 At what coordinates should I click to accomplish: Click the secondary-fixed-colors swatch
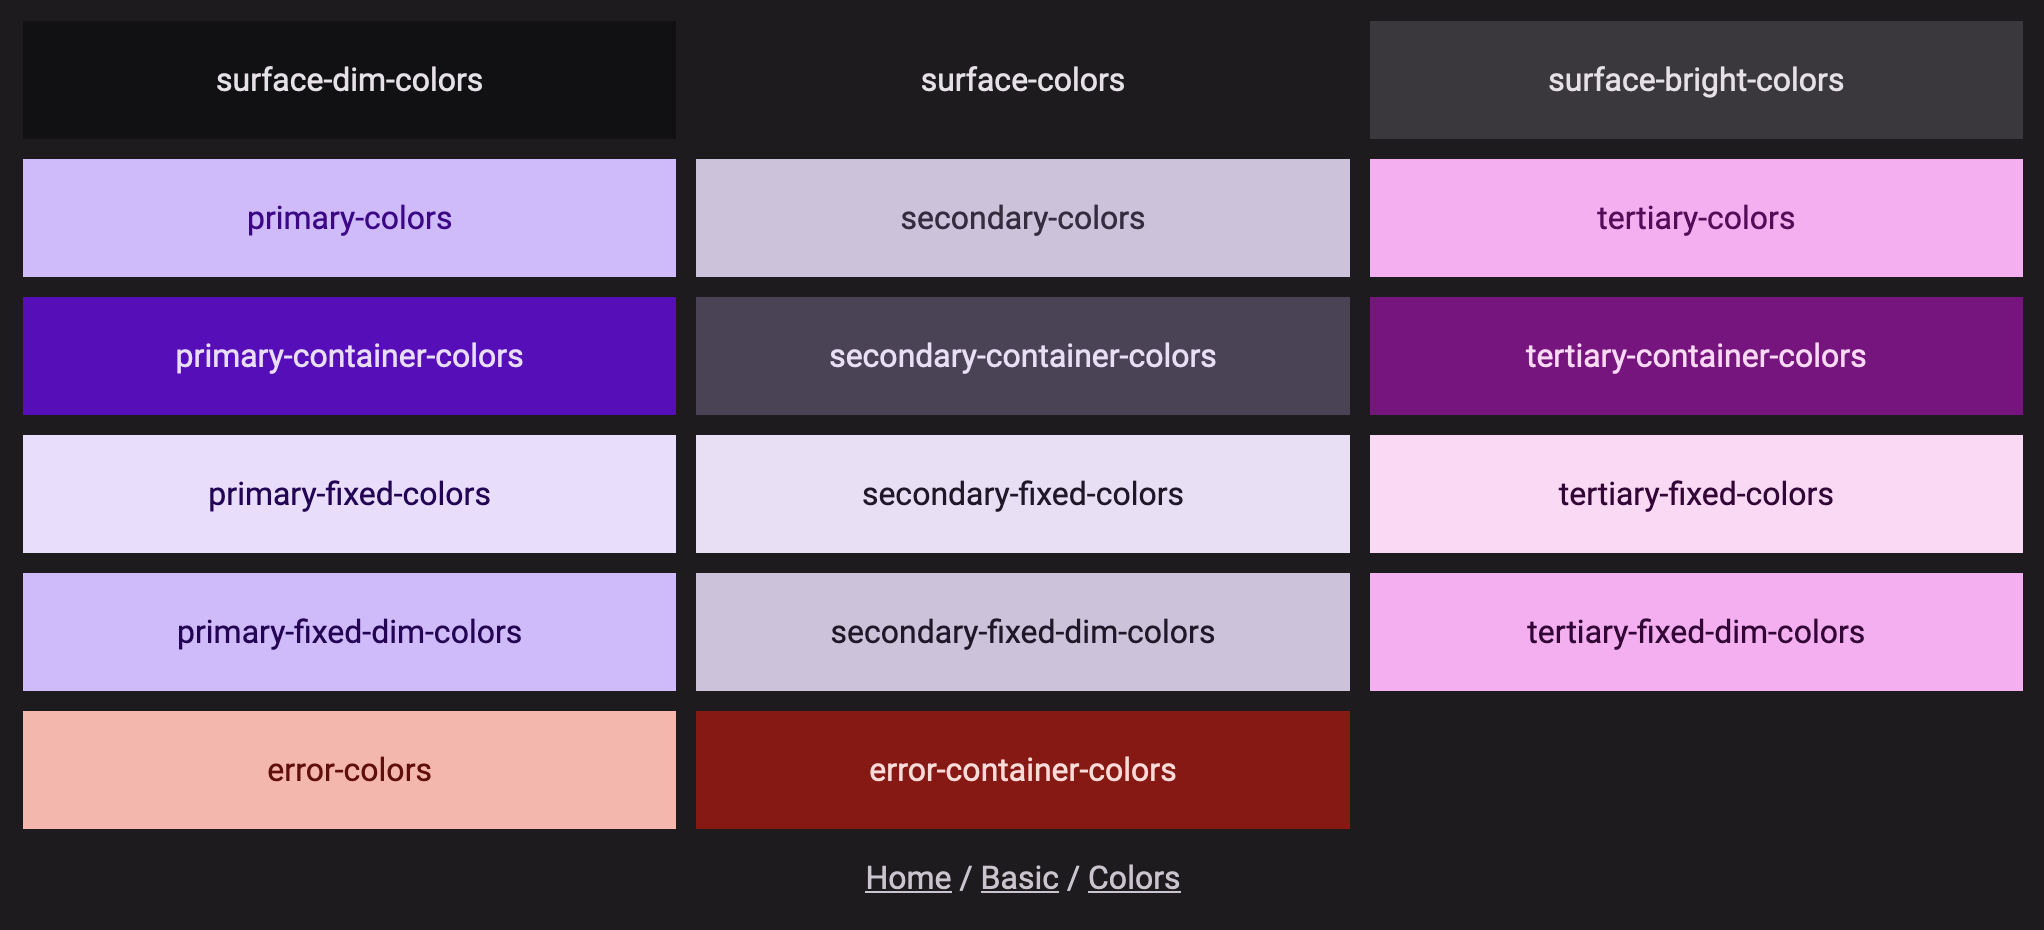(1022, 494)
